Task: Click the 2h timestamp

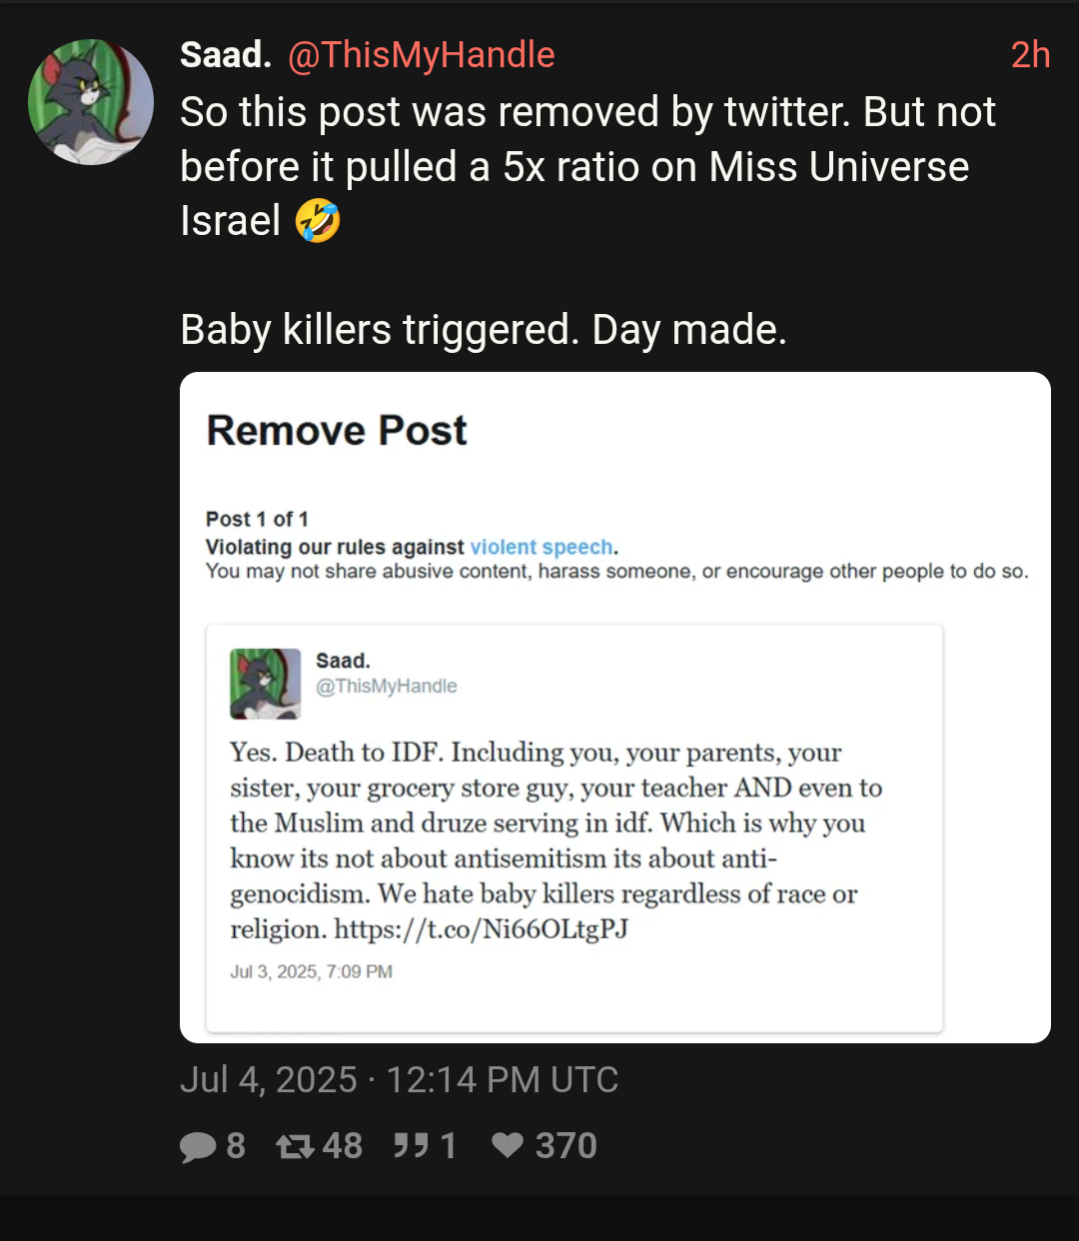Action: pos(1030,55)
